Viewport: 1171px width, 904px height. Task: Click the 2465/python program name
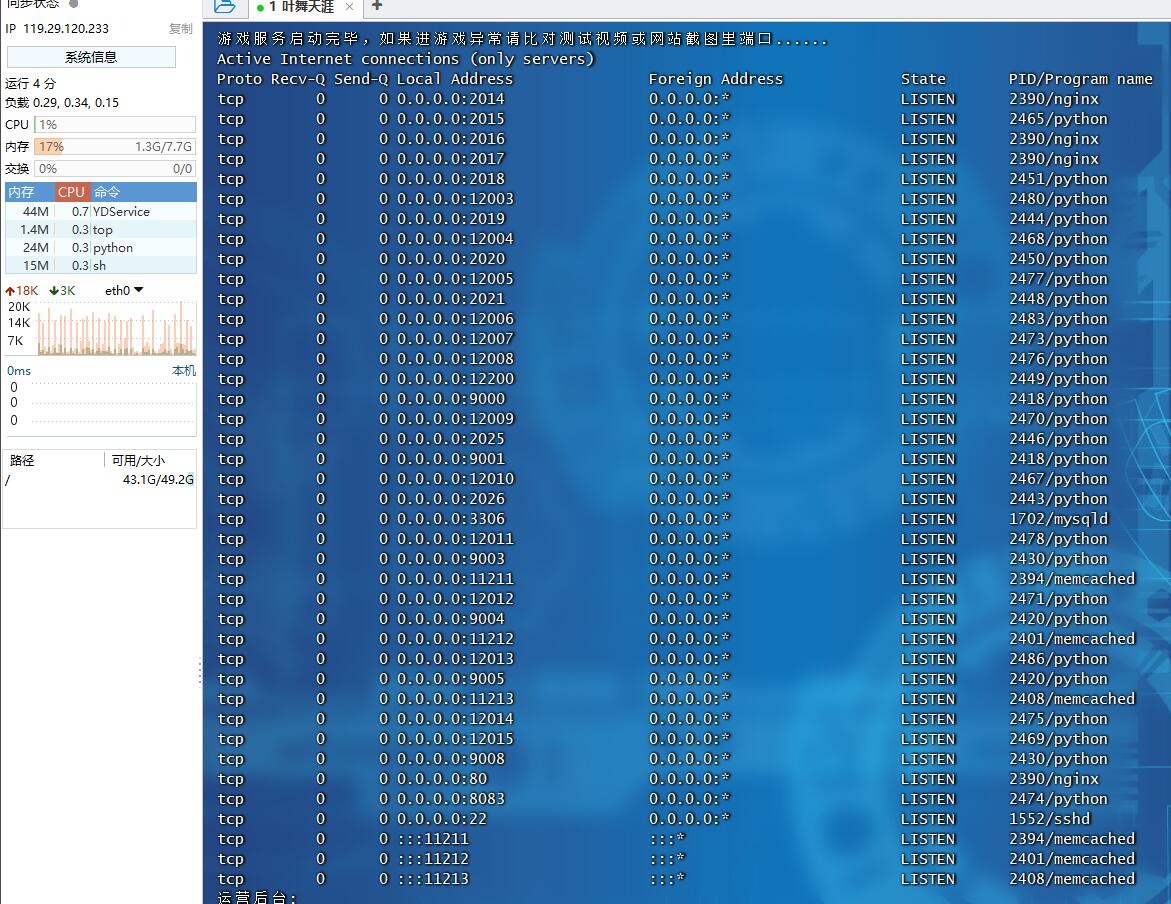pos(1058,119)
